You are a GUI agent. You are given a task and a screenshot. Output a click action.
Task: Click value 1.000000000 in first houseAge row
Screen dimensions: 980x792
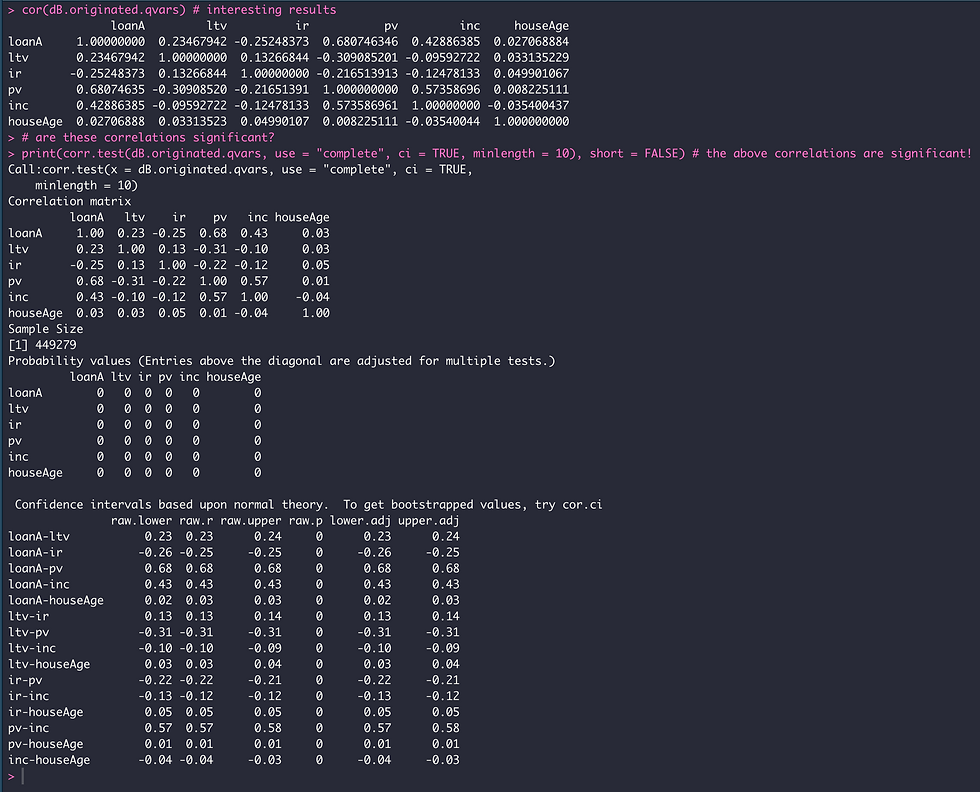pyautogui.click(x=531, y=121)
